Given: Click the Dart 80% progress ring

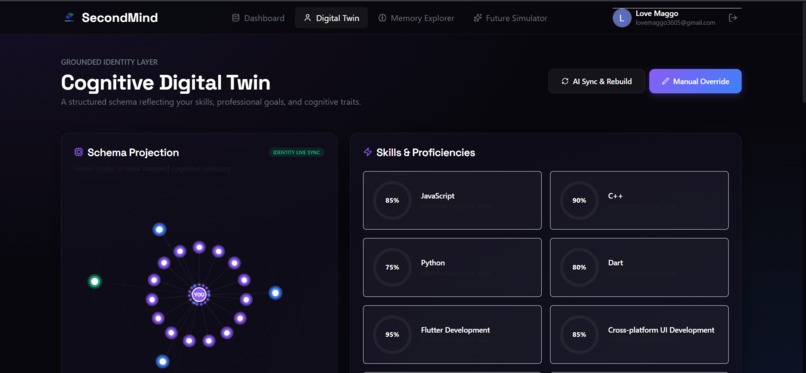Looking at the screenshot, I should coord(579,267).
